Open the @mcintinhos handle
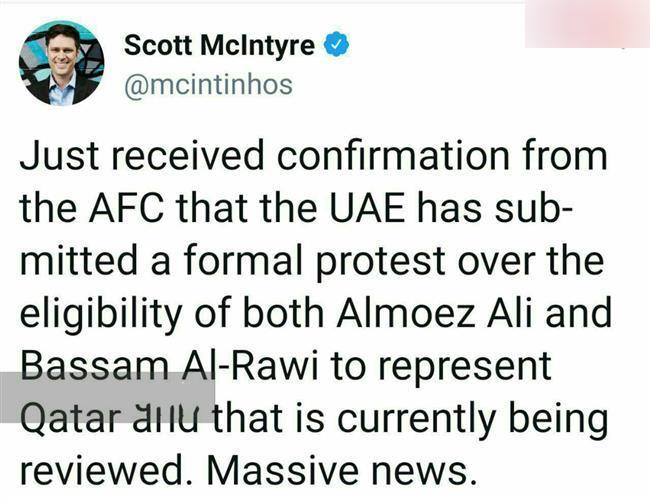The width and height of the screenshot is (650, 501). click(x=208, y=84)
